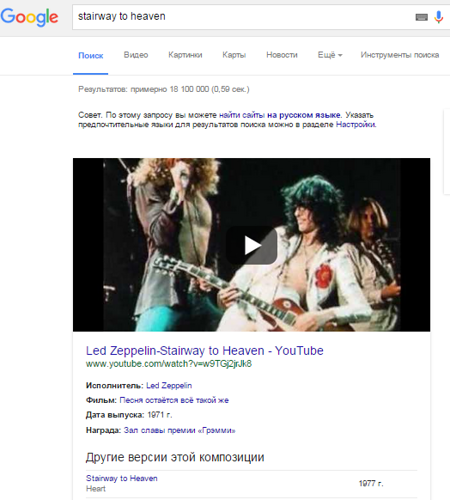Image resolution: width=450 pixels, height=500 pixels.
Task: Open the Grammy Hall of Fame award link
Action: click(180, 430)
